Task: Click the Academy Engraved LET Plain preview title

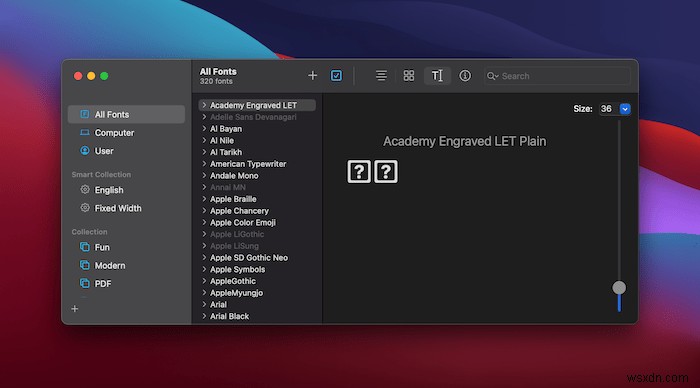Action: click(464, 141)
